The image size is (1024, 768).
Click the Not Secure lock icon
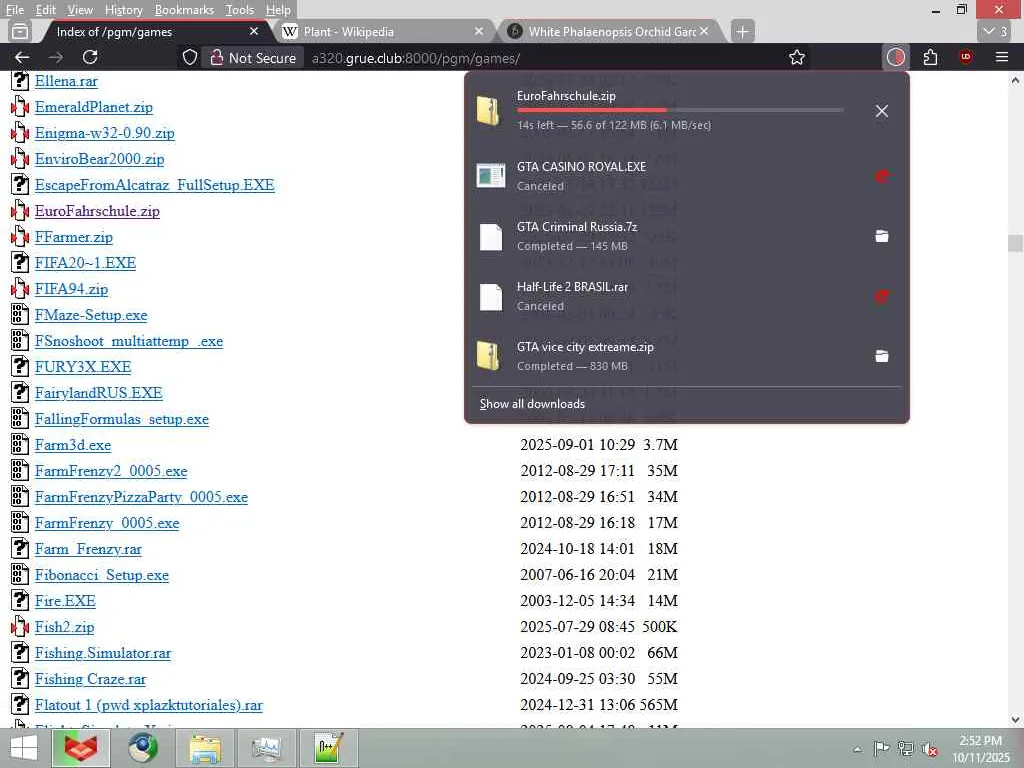pyautogui.click(x=217, y=57)
